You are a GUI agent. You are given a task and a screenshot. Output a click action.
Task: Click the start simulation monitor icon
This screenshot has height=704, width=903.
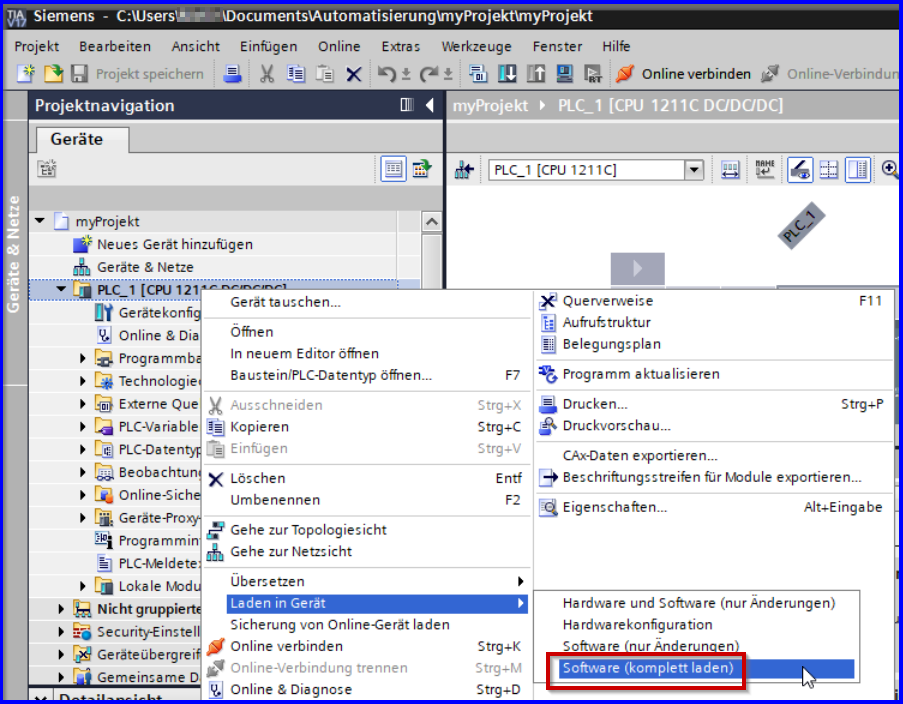tap(564, 74)
